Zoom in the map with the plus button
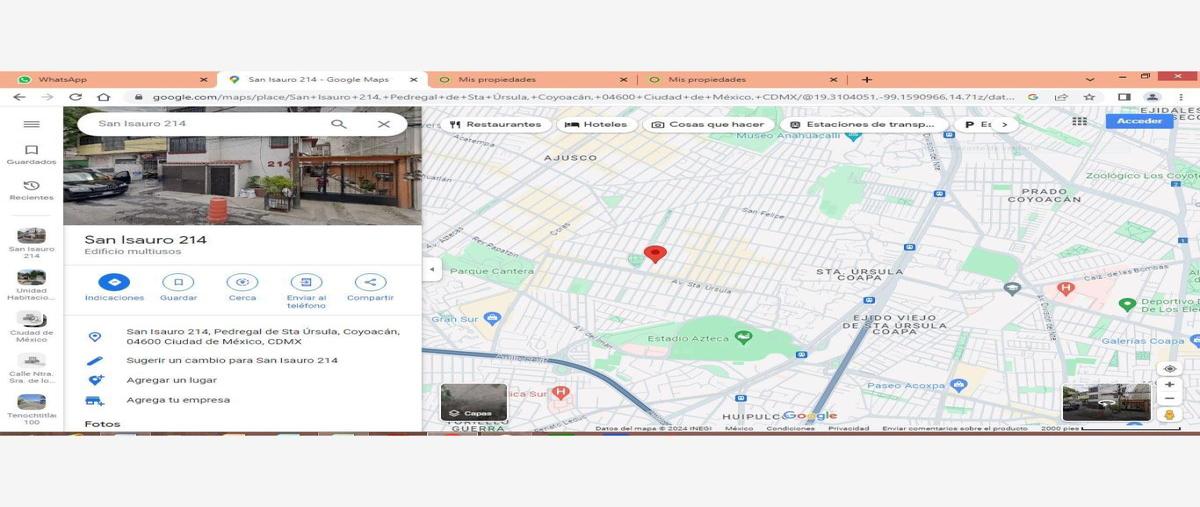This screenshot has height=507, width=1200. pos(1169,384)
